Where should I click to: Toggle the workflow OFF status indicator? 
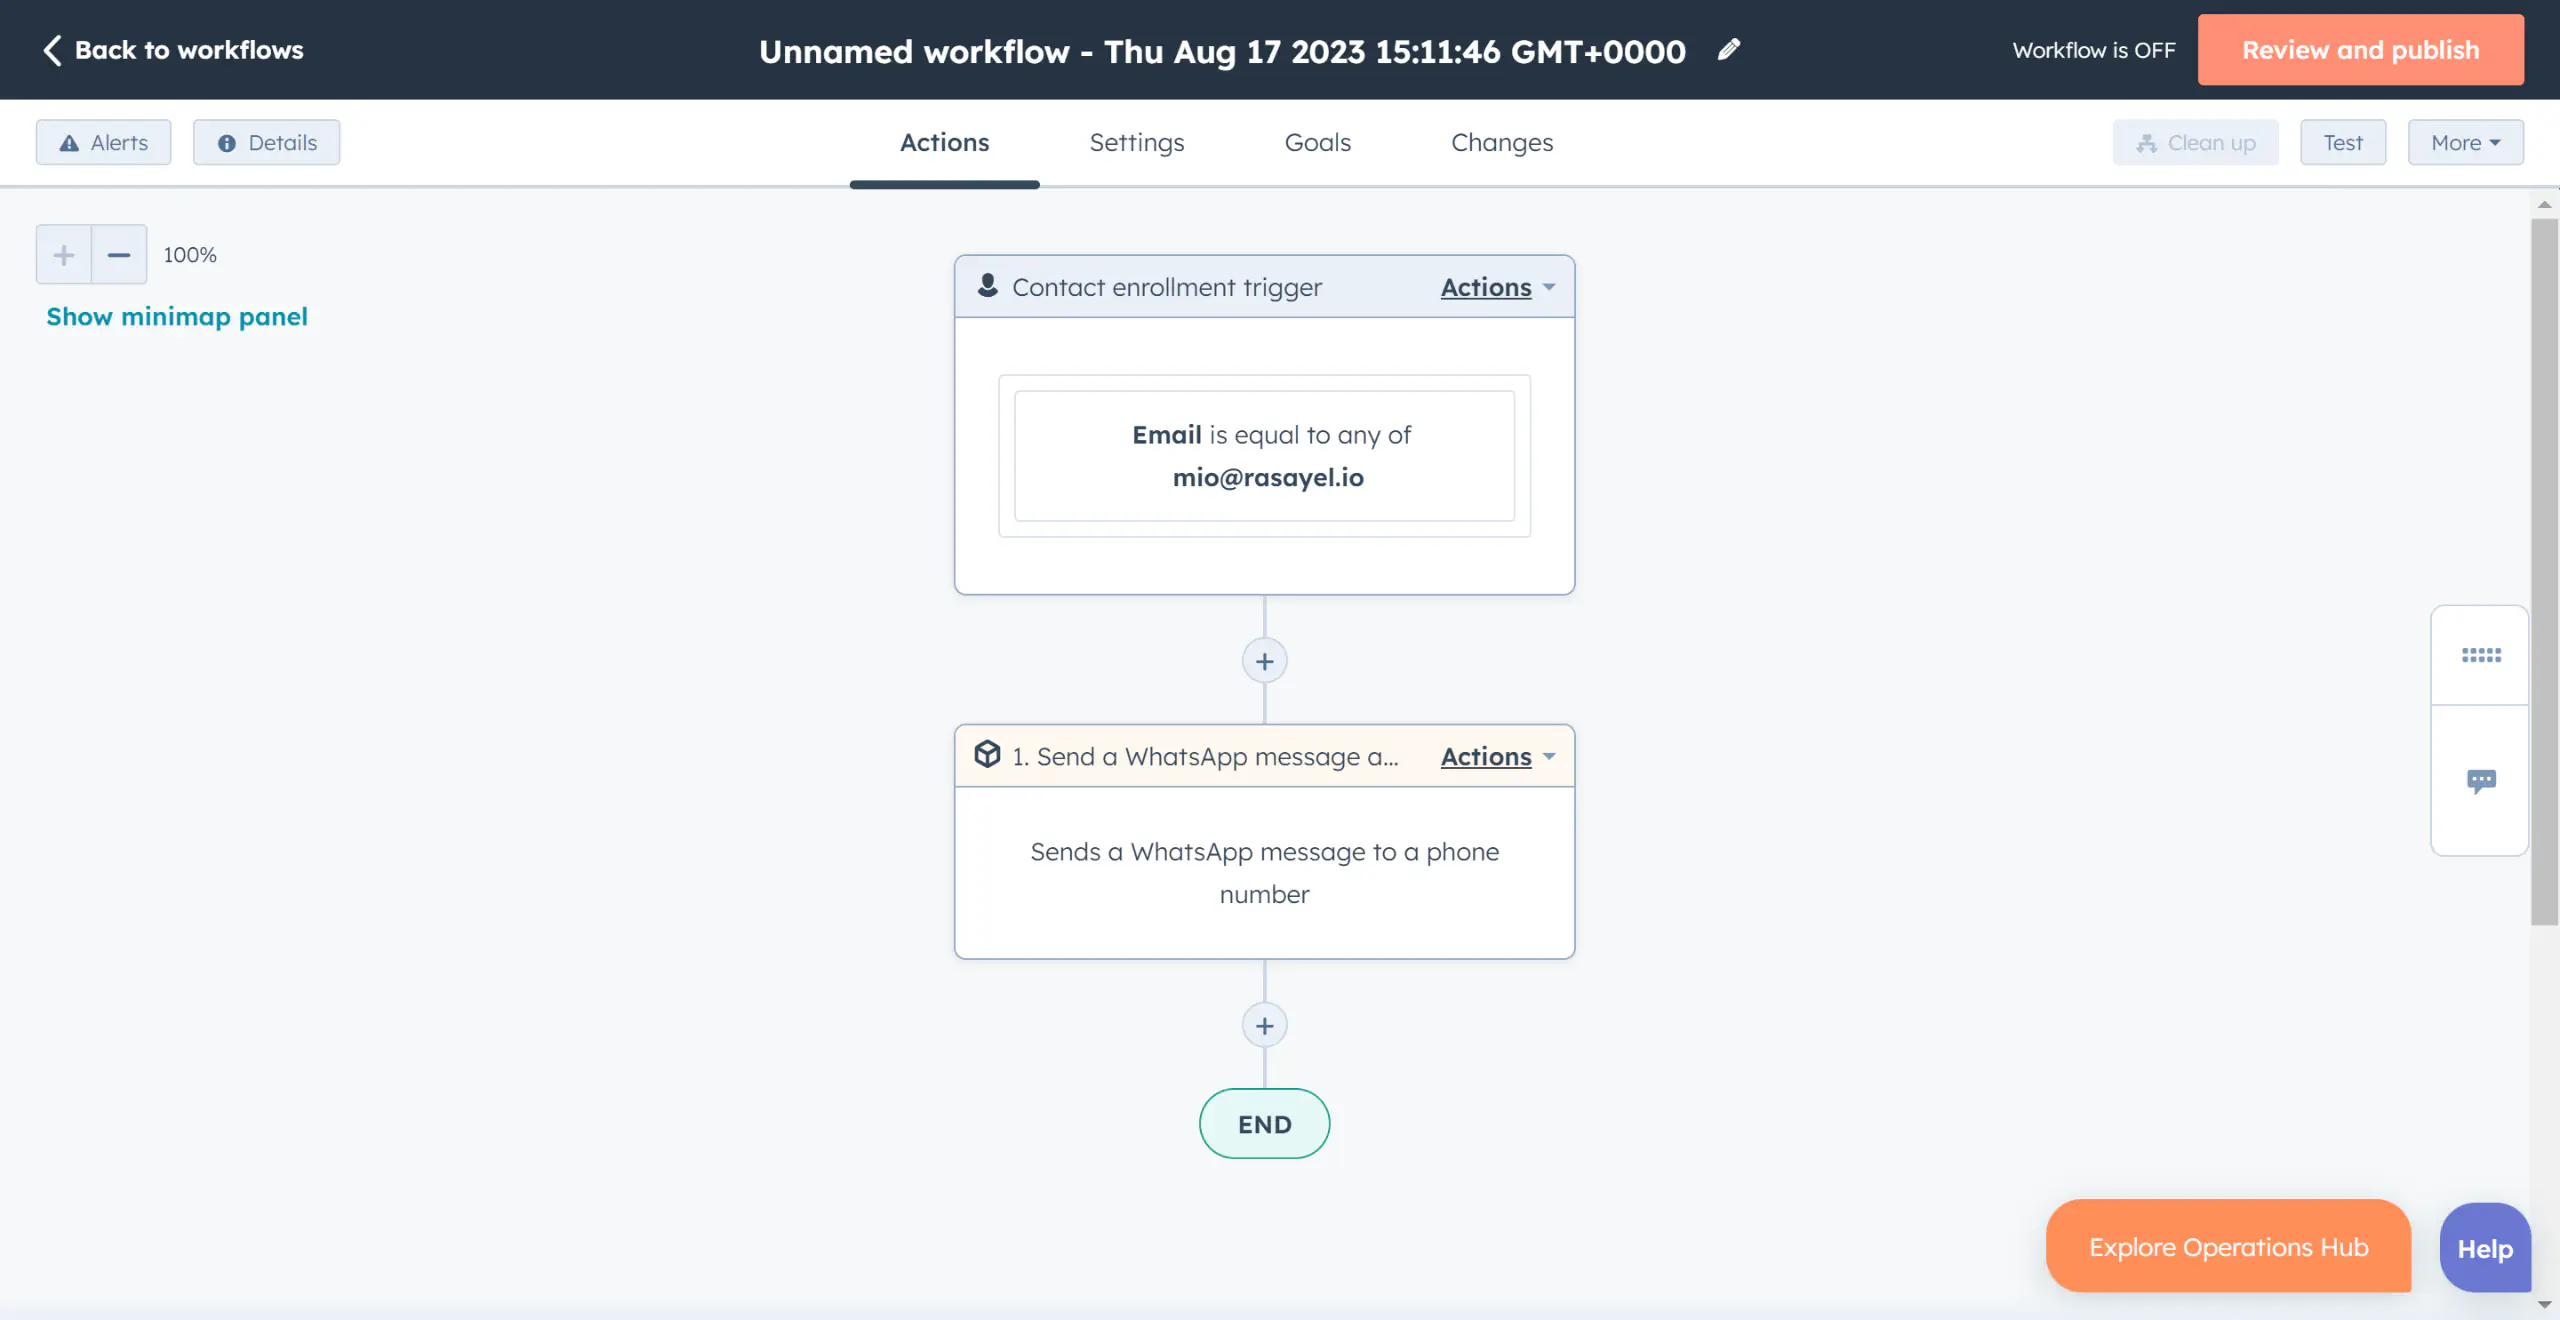(x=2094, y=49)
